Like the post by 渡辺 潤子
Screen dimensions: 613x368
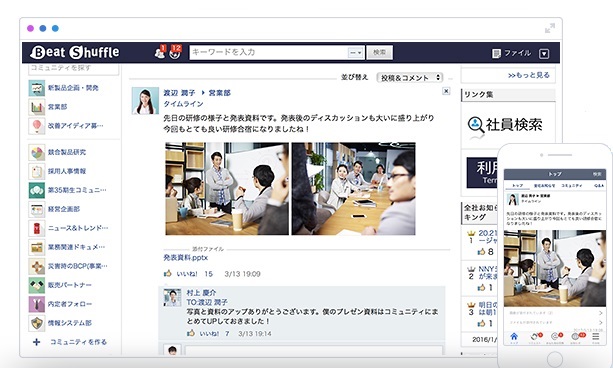tap(181, 274)
